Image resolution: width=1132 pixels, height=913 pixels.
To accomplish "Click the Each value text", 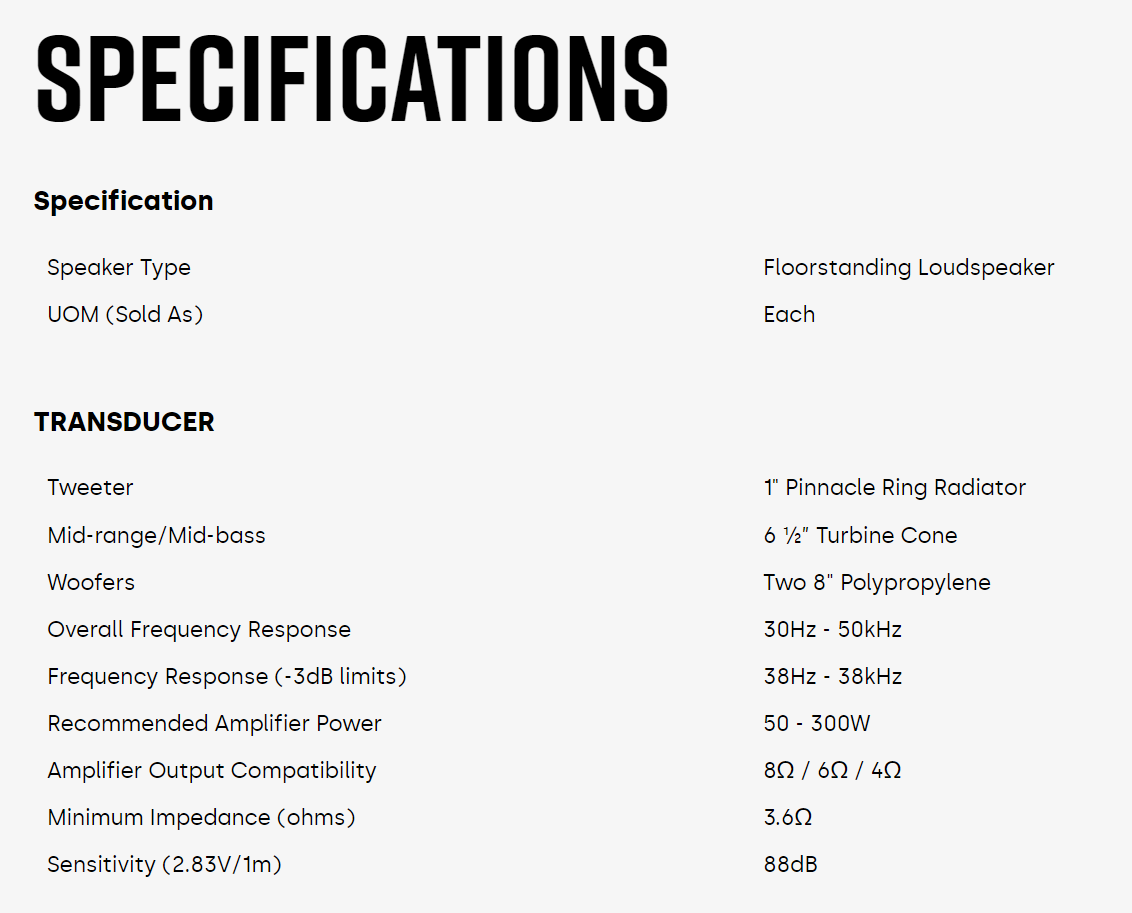I will pyautogui.click(x=789, y=315).
